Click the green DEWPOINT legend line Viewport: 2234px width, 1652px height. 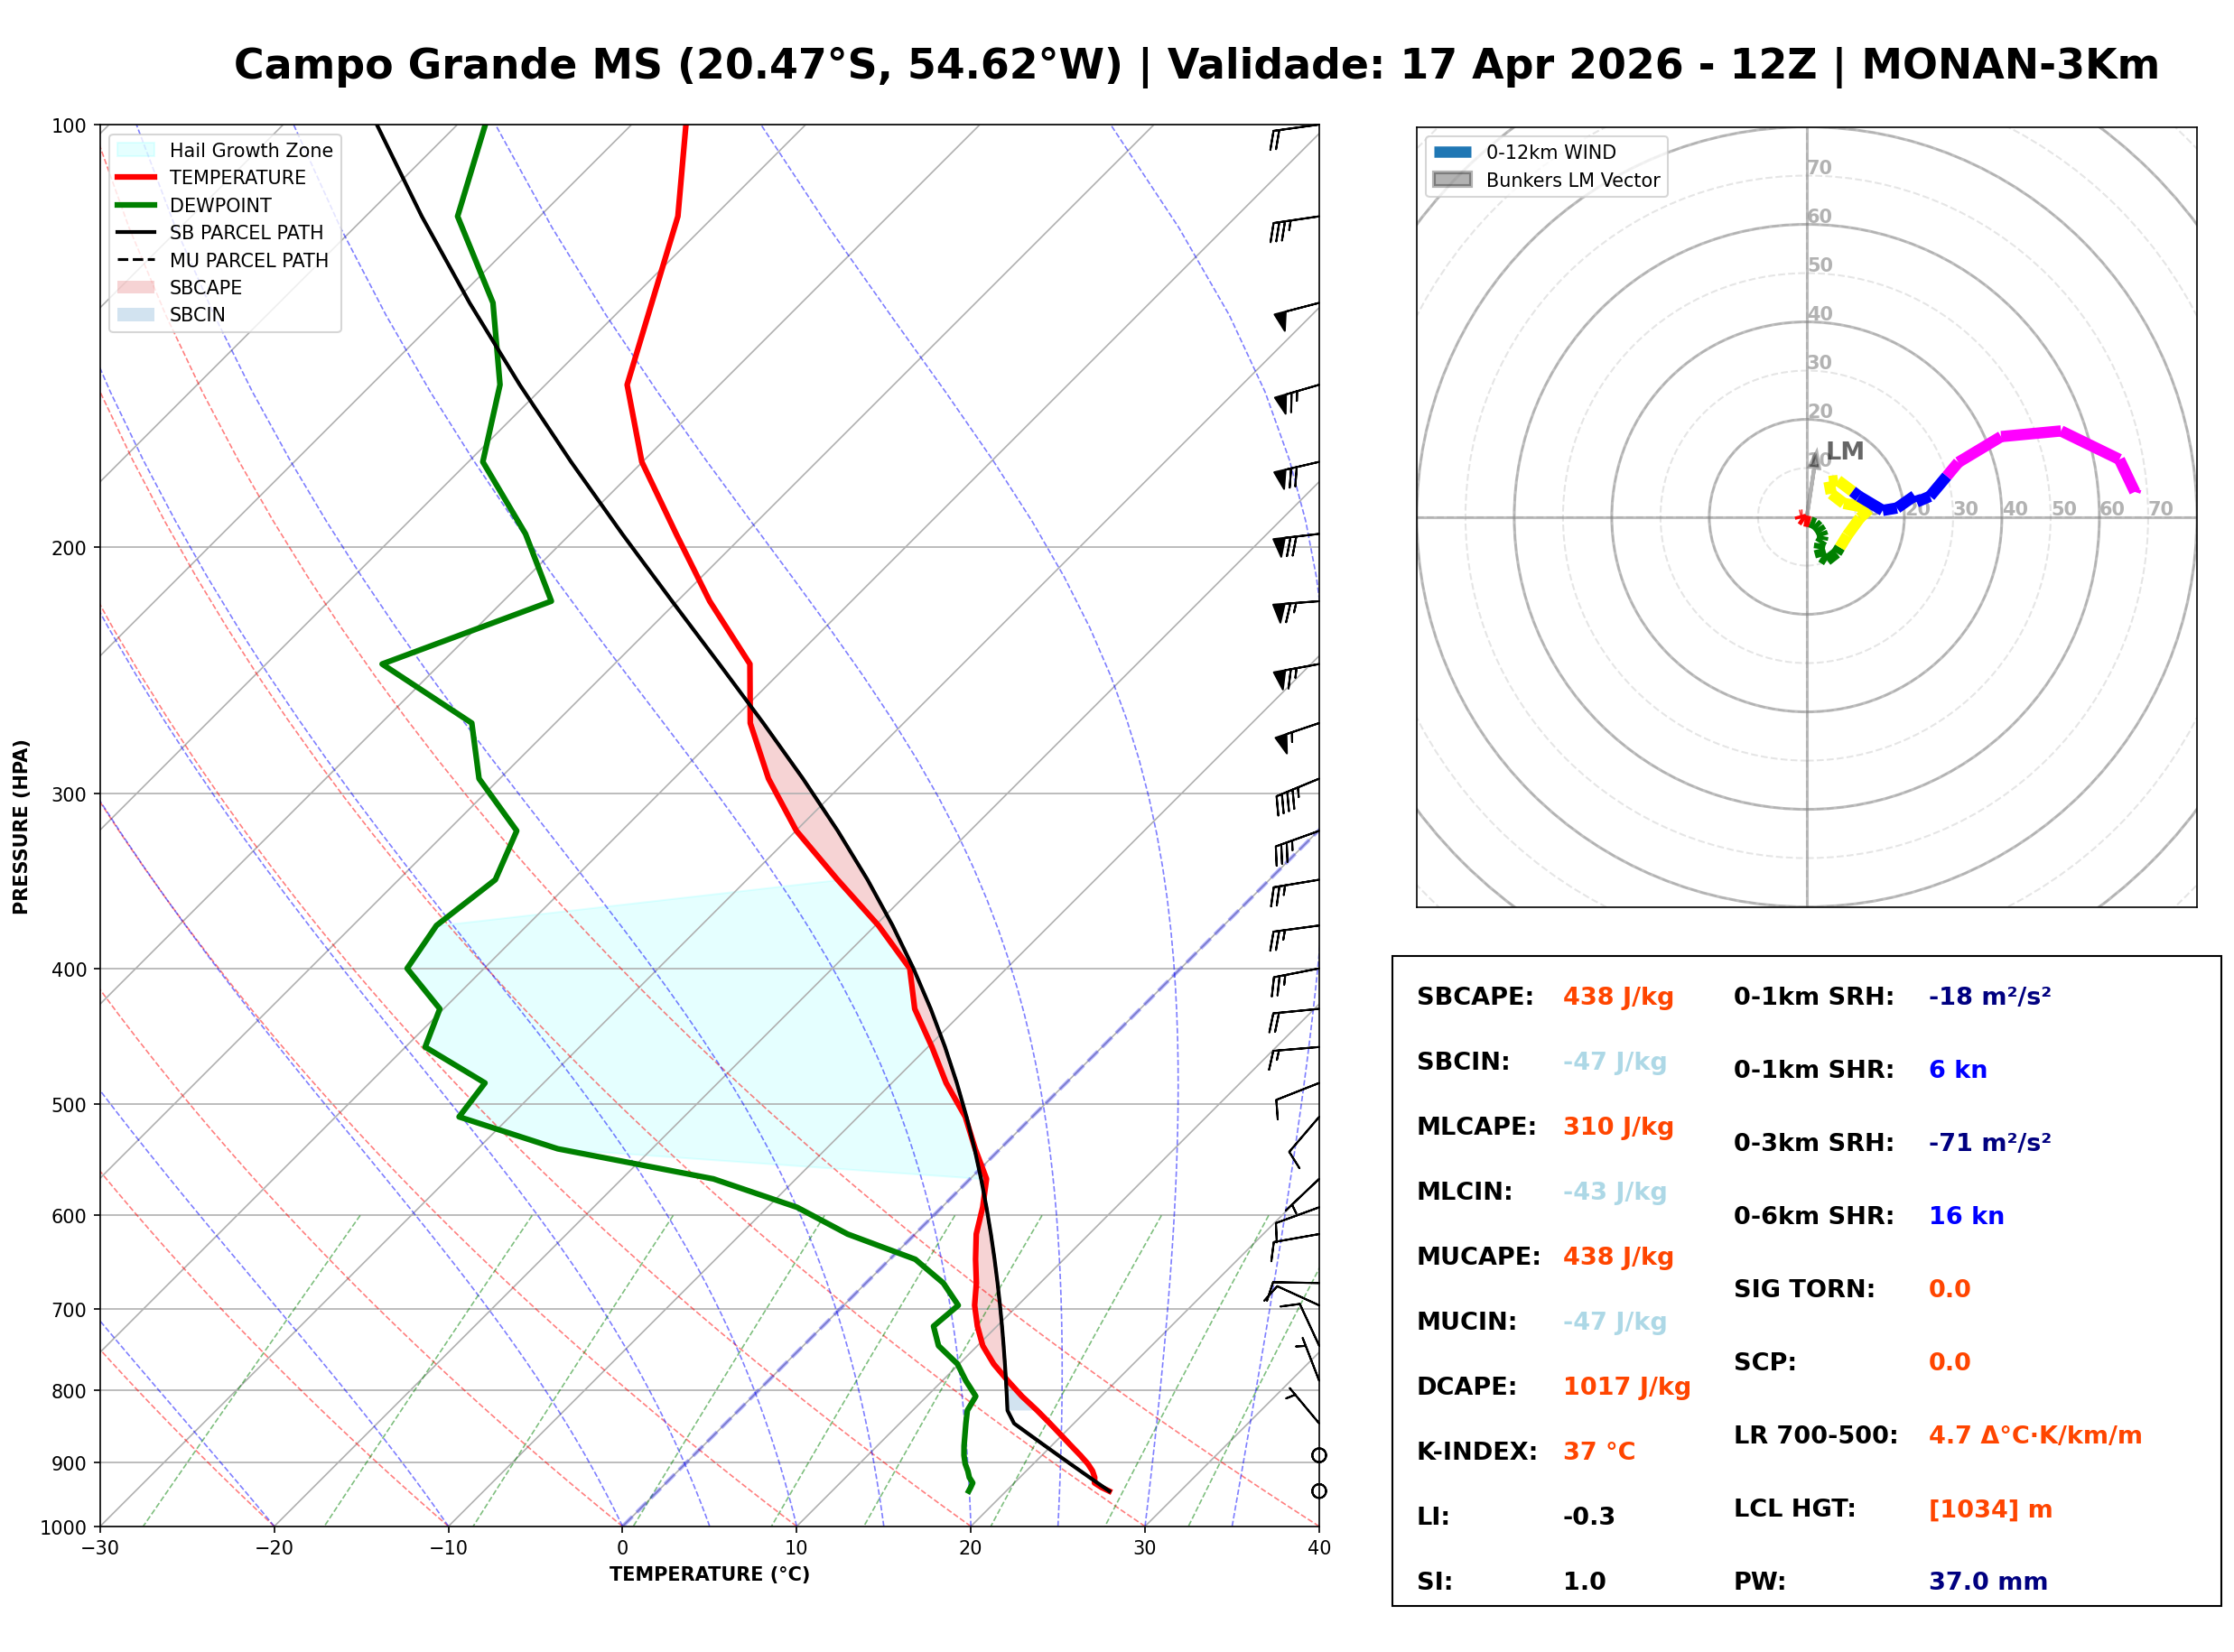136,205
